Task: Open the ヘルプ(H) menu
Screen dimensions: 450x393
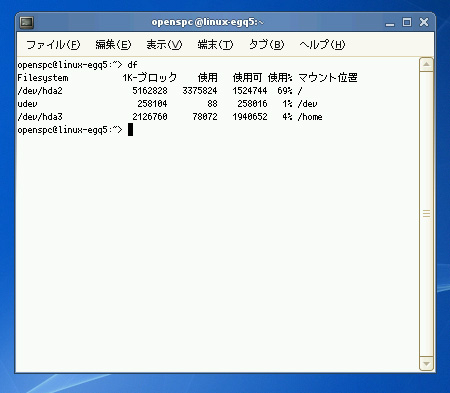Action: pos(322,45)
